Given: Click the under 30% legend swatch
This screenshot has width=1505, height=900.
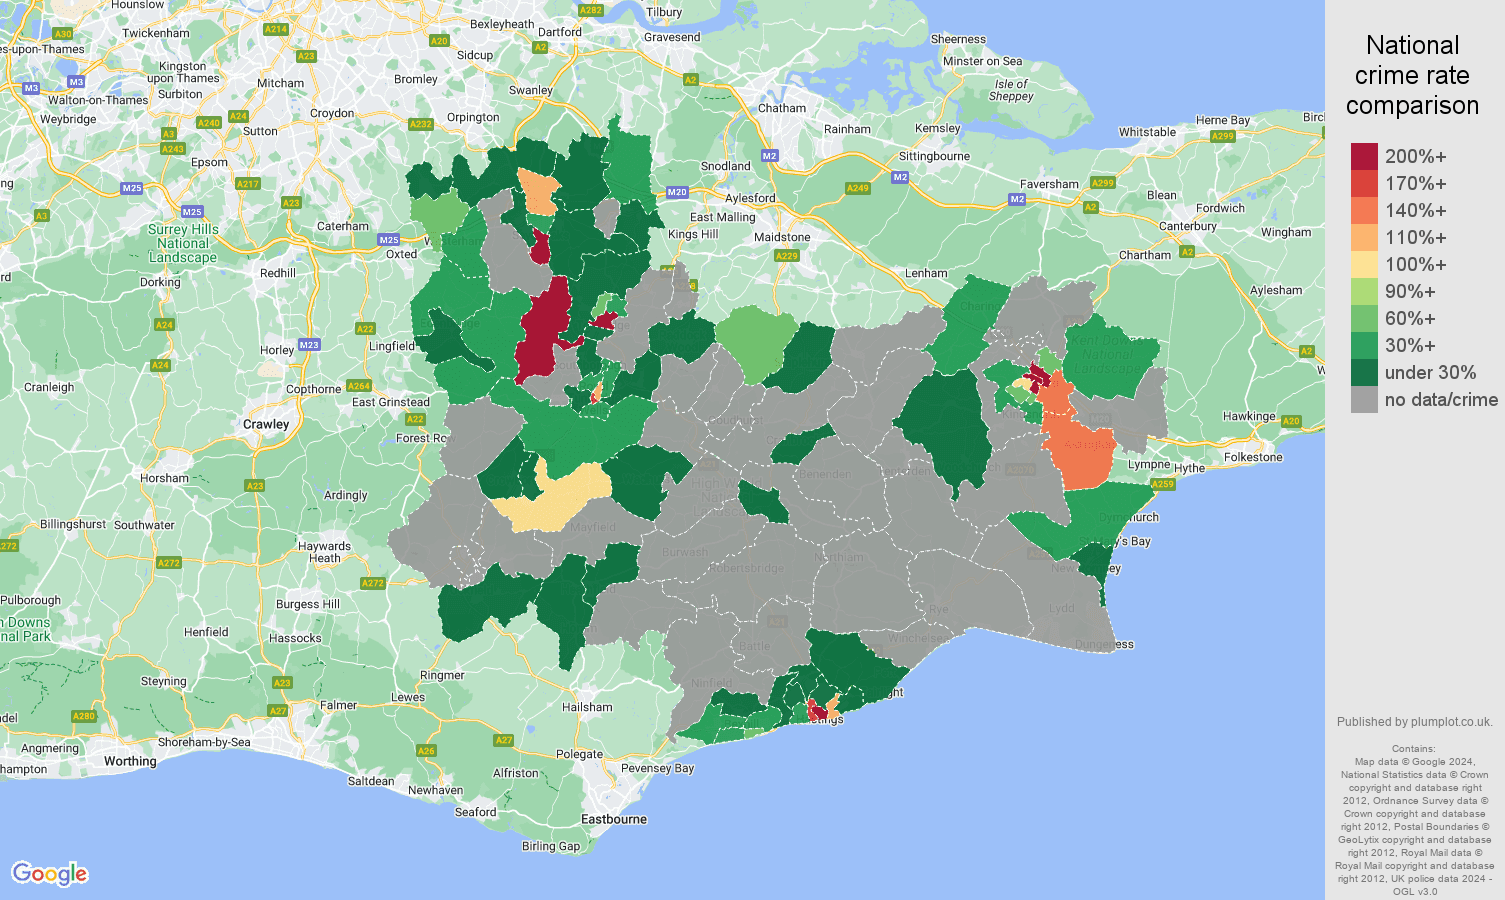Looking at the screenshot, I should pyautogui.click(x=1364, y=373).
